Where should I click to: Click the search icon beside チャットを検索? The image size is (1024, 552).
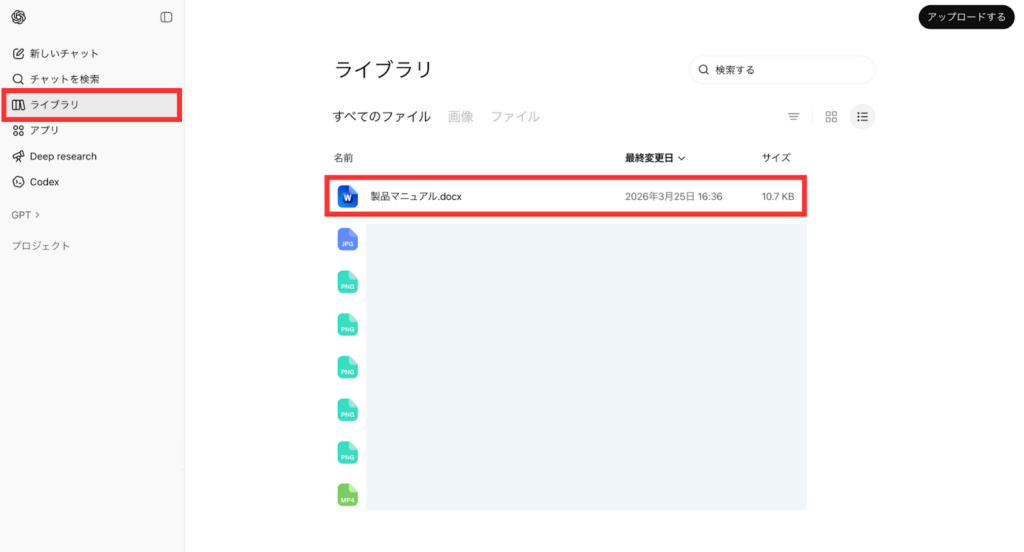[x=18, y=79]
